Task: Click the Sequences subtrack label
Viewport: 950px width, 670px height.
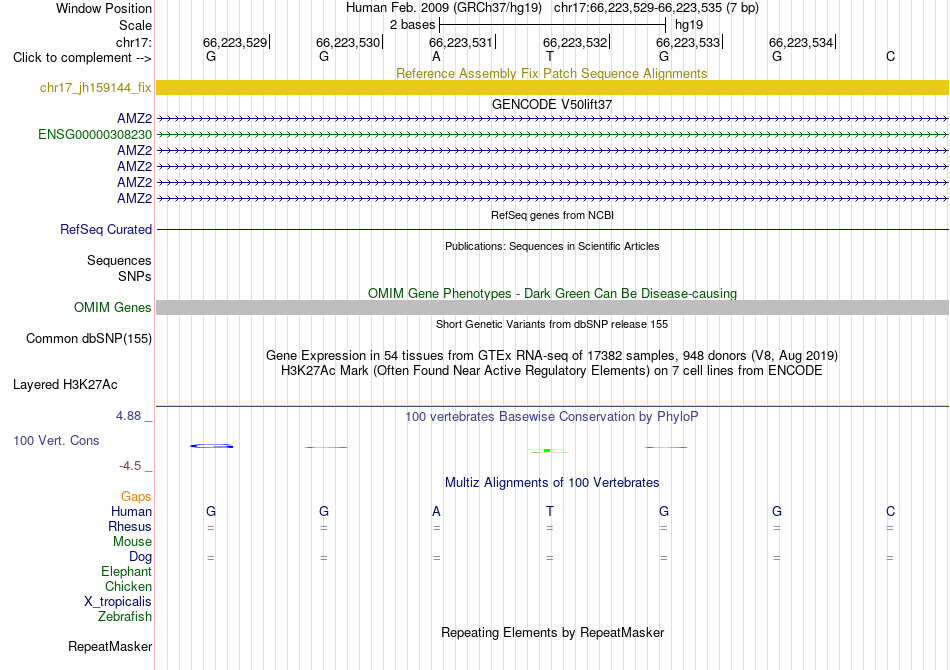Action: point(119,260)
